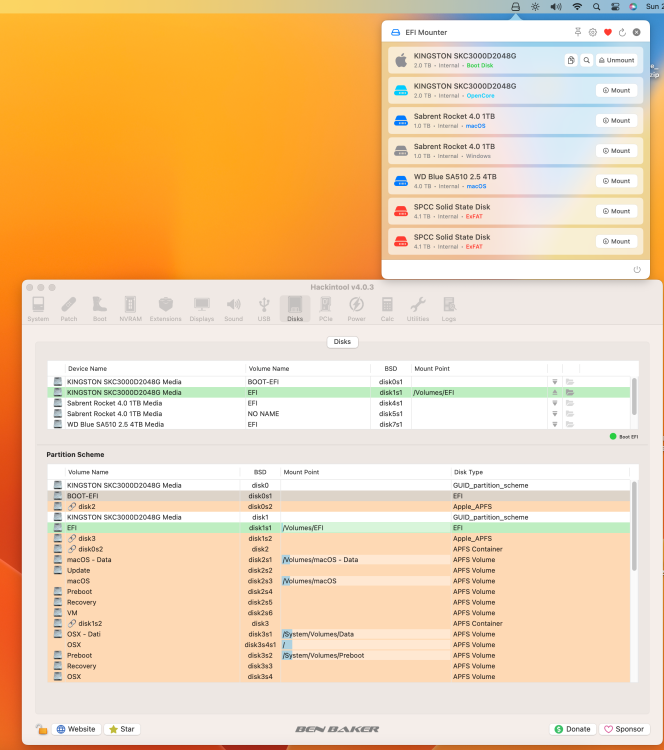Open the Utilities tab in Hackintool
Screen dimensions: 664x750
(418, 309)
